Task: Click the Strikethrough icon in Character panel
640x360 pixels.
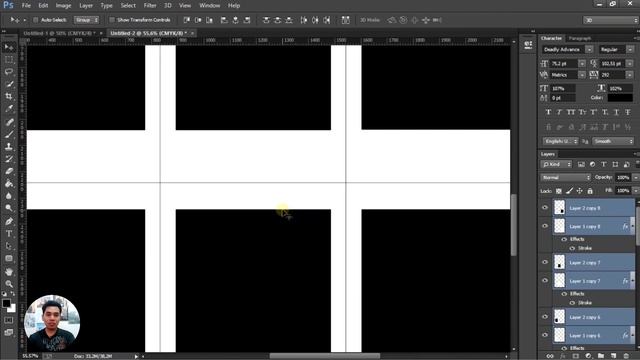Action: click(628, 112)
